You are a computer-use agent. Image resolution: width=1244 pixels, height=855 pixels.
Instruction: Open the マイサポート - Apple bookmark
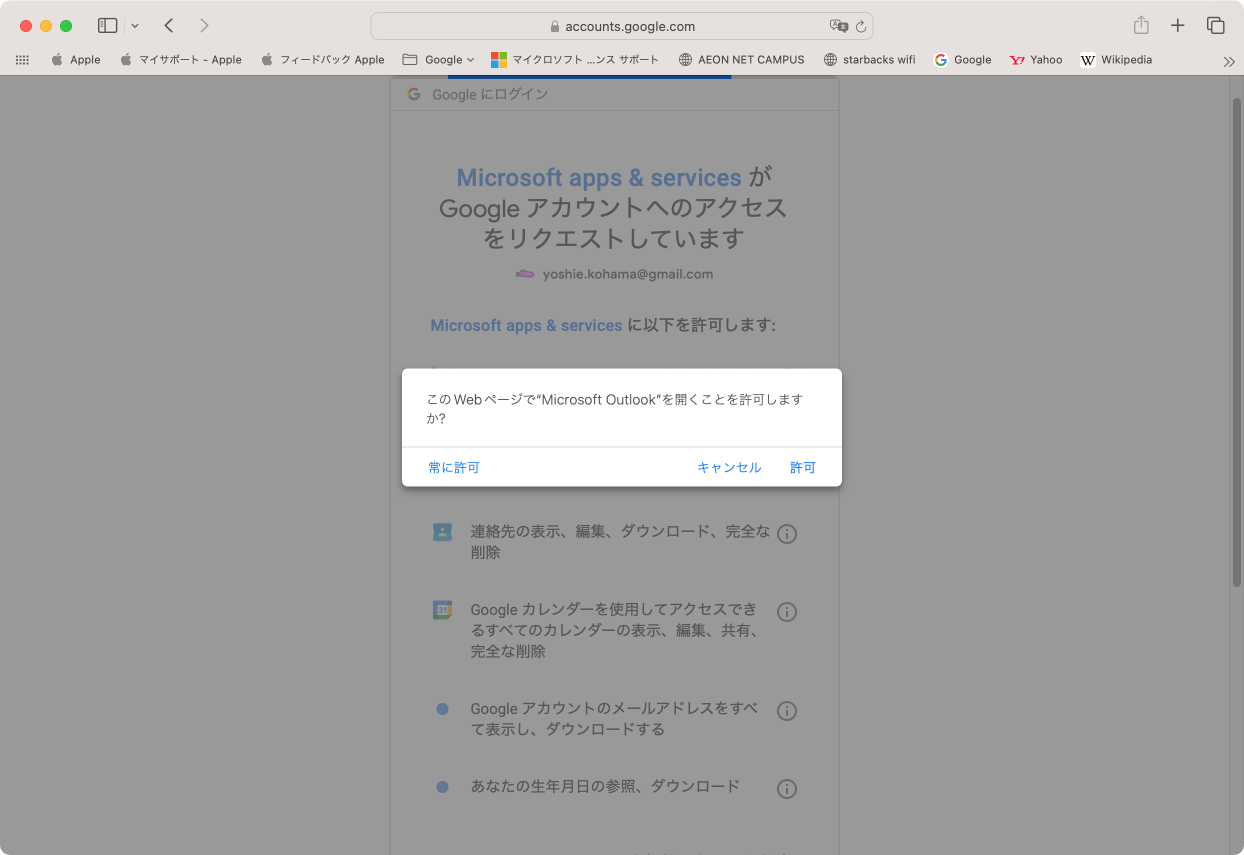click(x=181, y=60)
